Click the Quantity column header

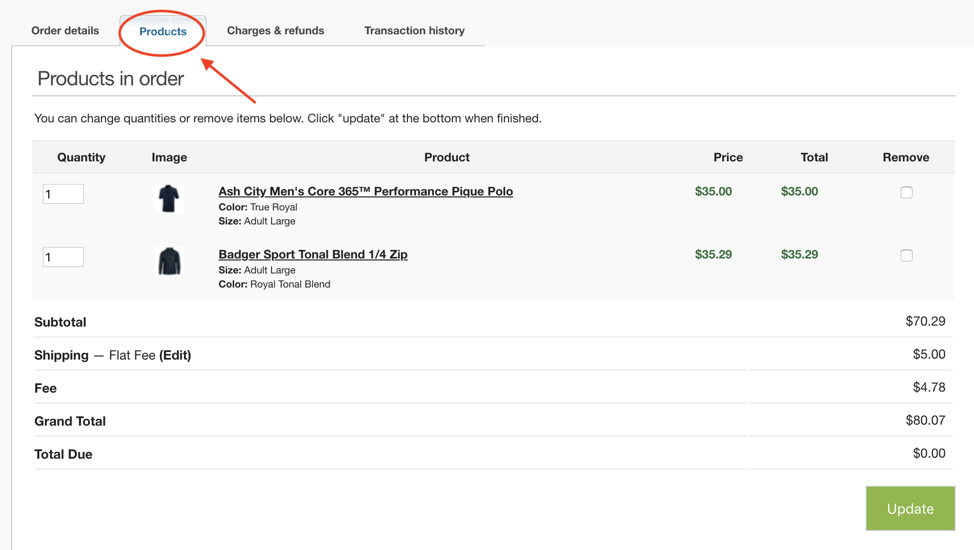coord(81,157)
